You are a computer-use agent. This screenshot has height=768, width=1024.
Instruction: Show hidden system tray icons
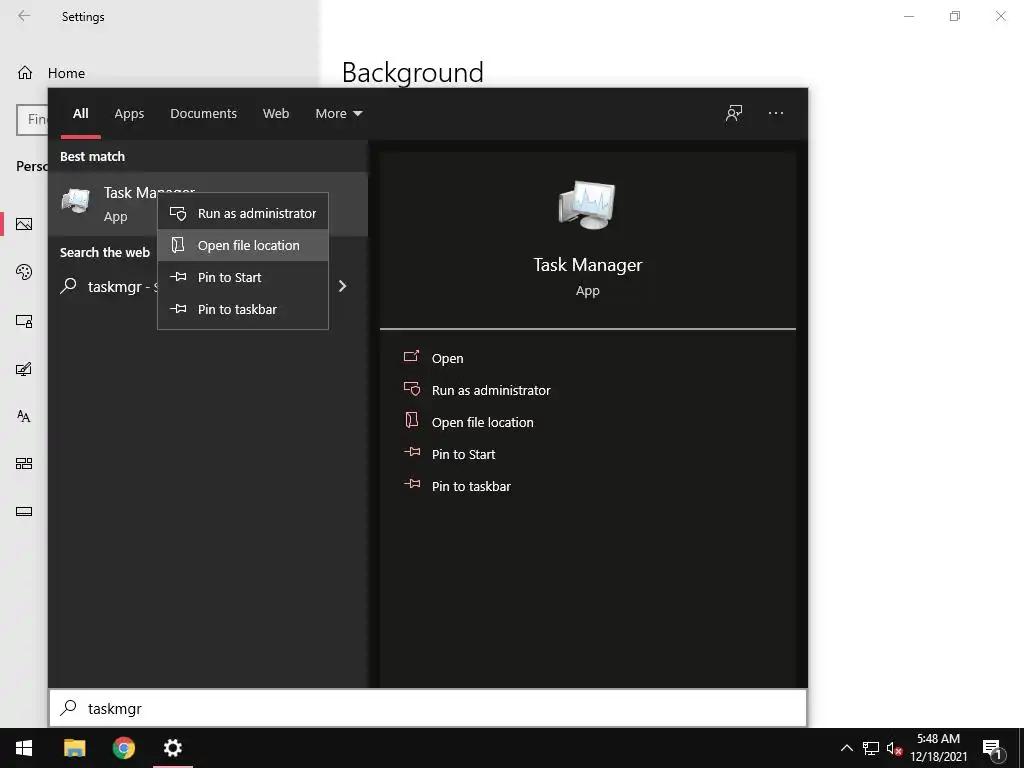846,748
